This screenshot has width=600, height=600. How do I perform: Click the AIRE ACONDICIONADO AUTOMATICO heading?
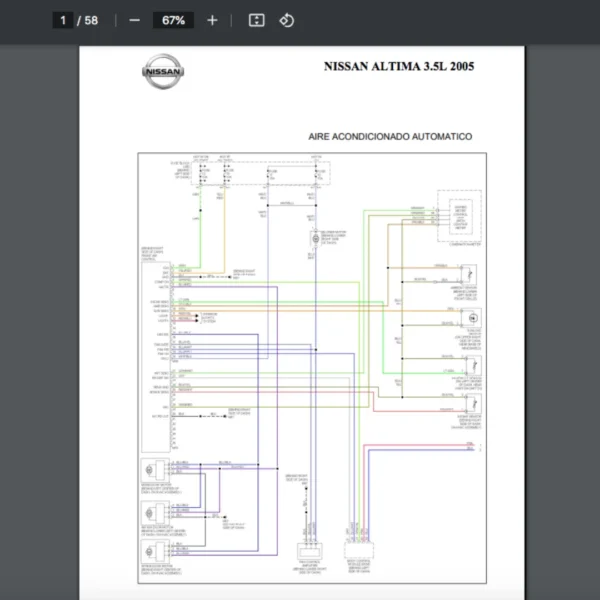(x=390, y=137)
